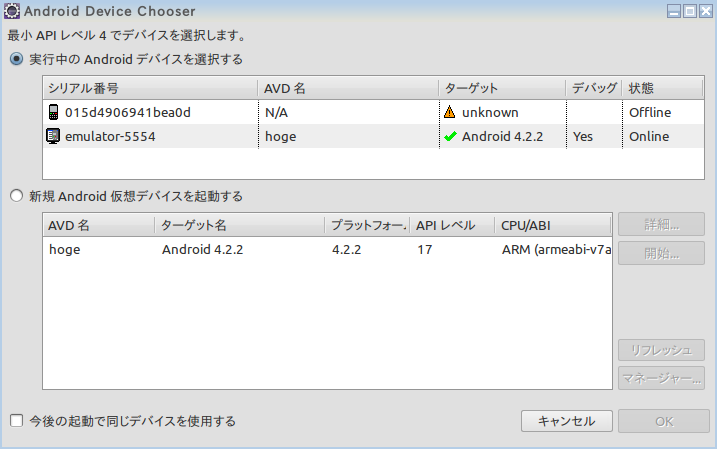Select the launch new Android virtual device radio
This screenshot has height=449, width=717.
pyautogui.click(x=16, y=196)
